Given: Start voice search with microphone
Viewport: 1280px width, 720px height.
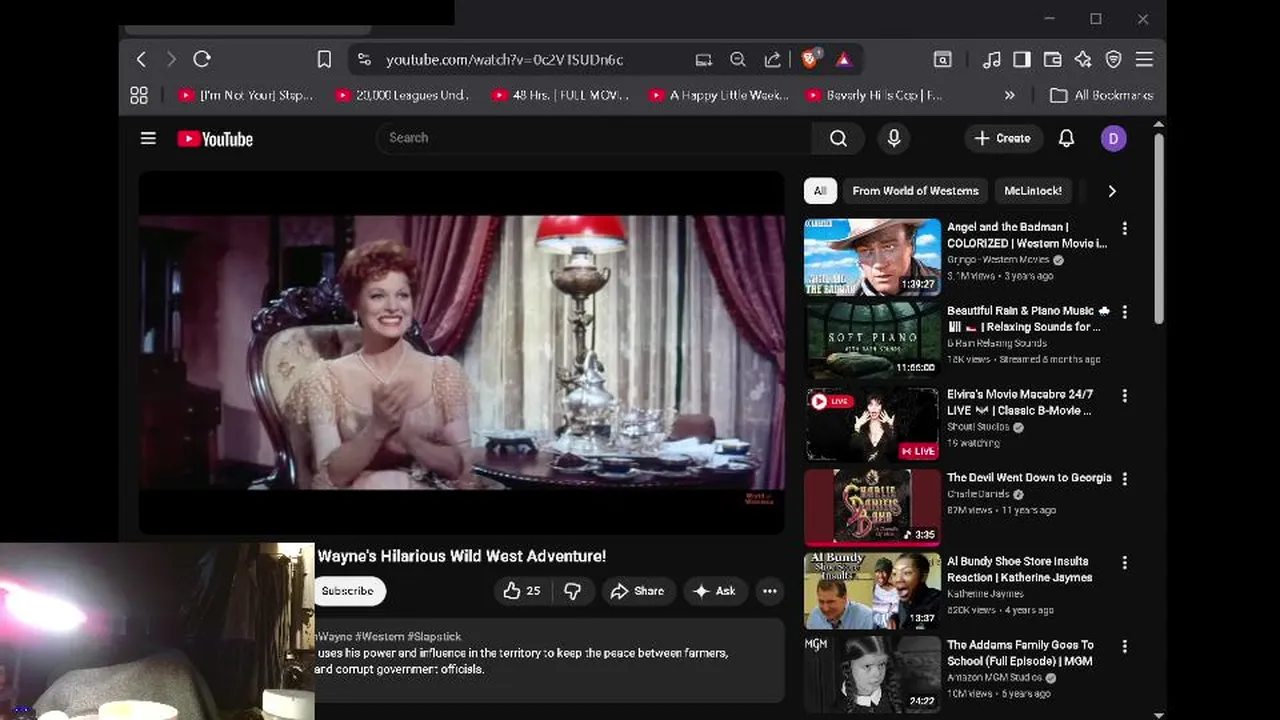Looking at the screenshot, I should (x=894, y=138).
